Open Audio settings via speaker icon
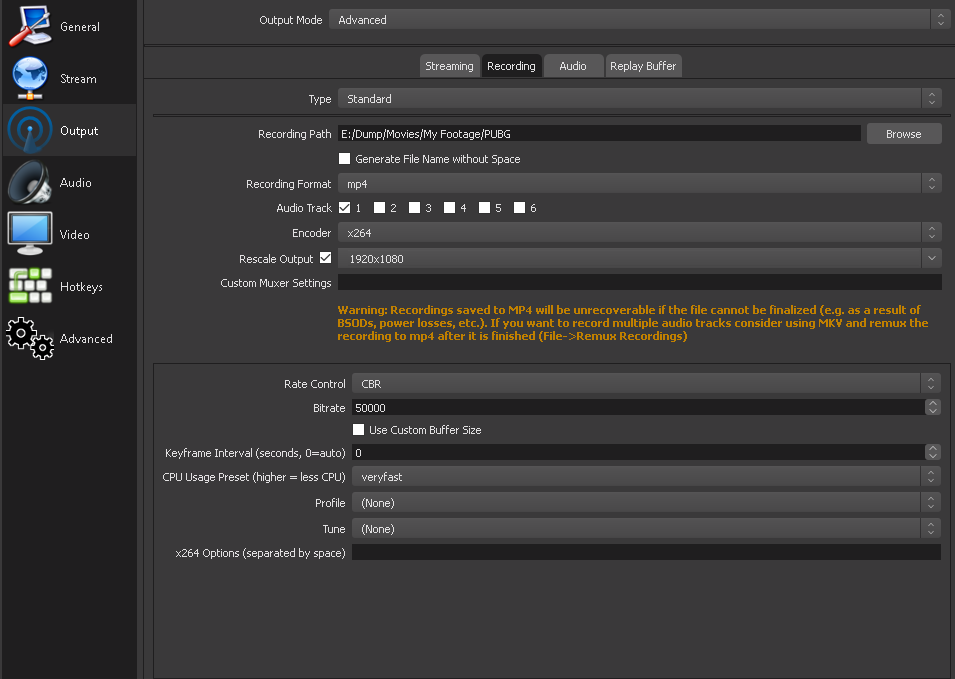 pos(30,182)
